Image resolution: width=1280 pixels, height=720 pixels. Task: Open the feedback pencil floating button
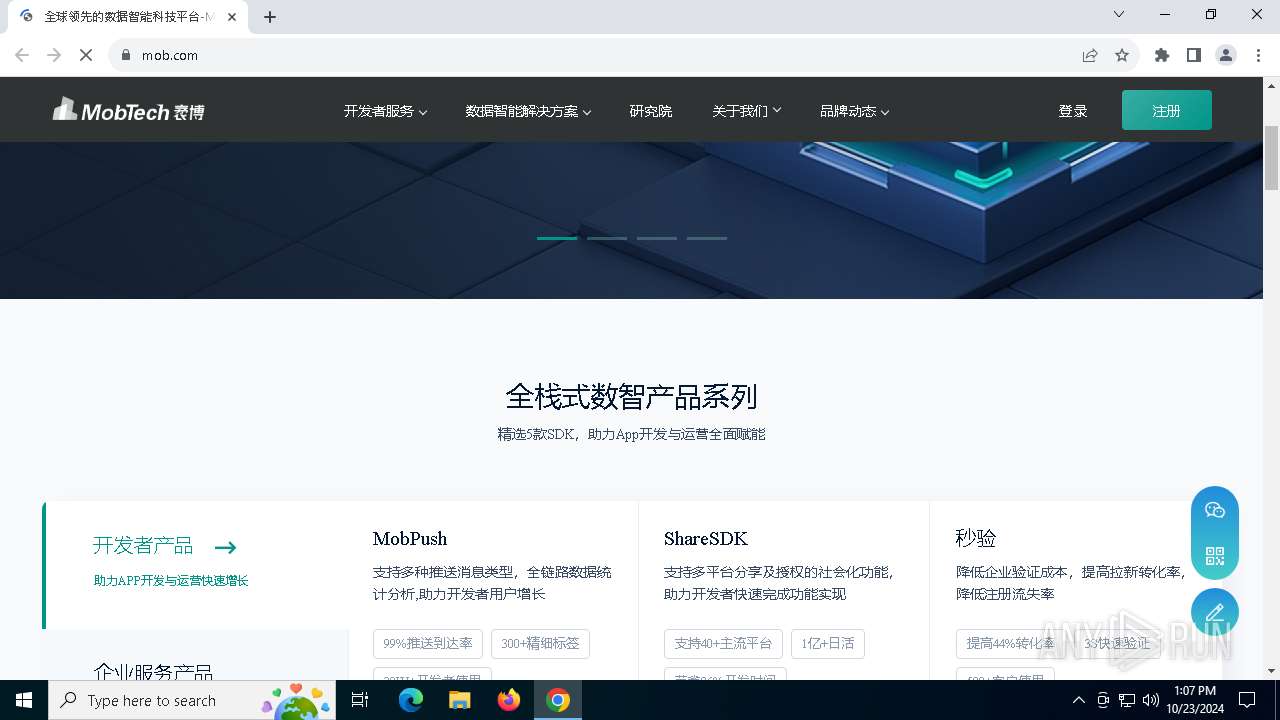[1215, 612]
